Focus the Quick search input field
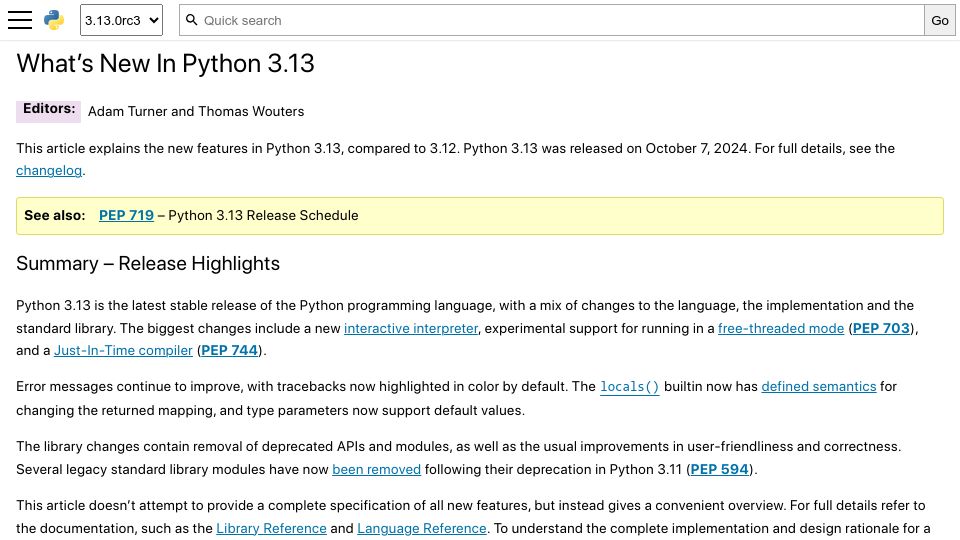The image size is (960, 540). 551,20
